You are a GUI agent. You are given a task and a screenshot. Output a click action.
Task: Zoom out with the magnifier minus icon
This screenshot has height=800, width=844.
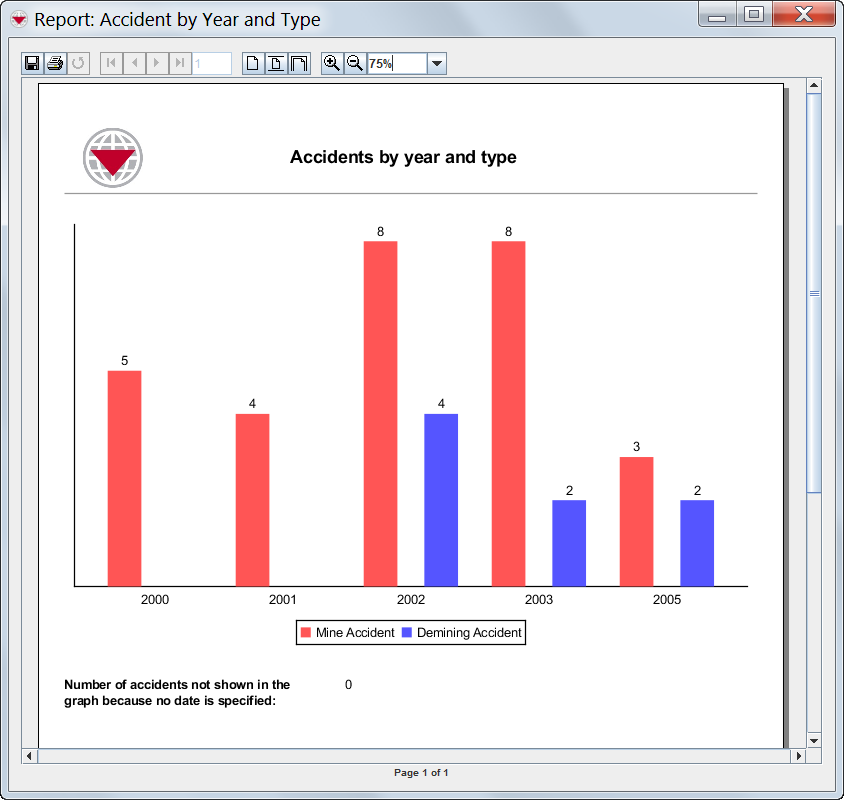pyautogui.click(x=354, y=64)
